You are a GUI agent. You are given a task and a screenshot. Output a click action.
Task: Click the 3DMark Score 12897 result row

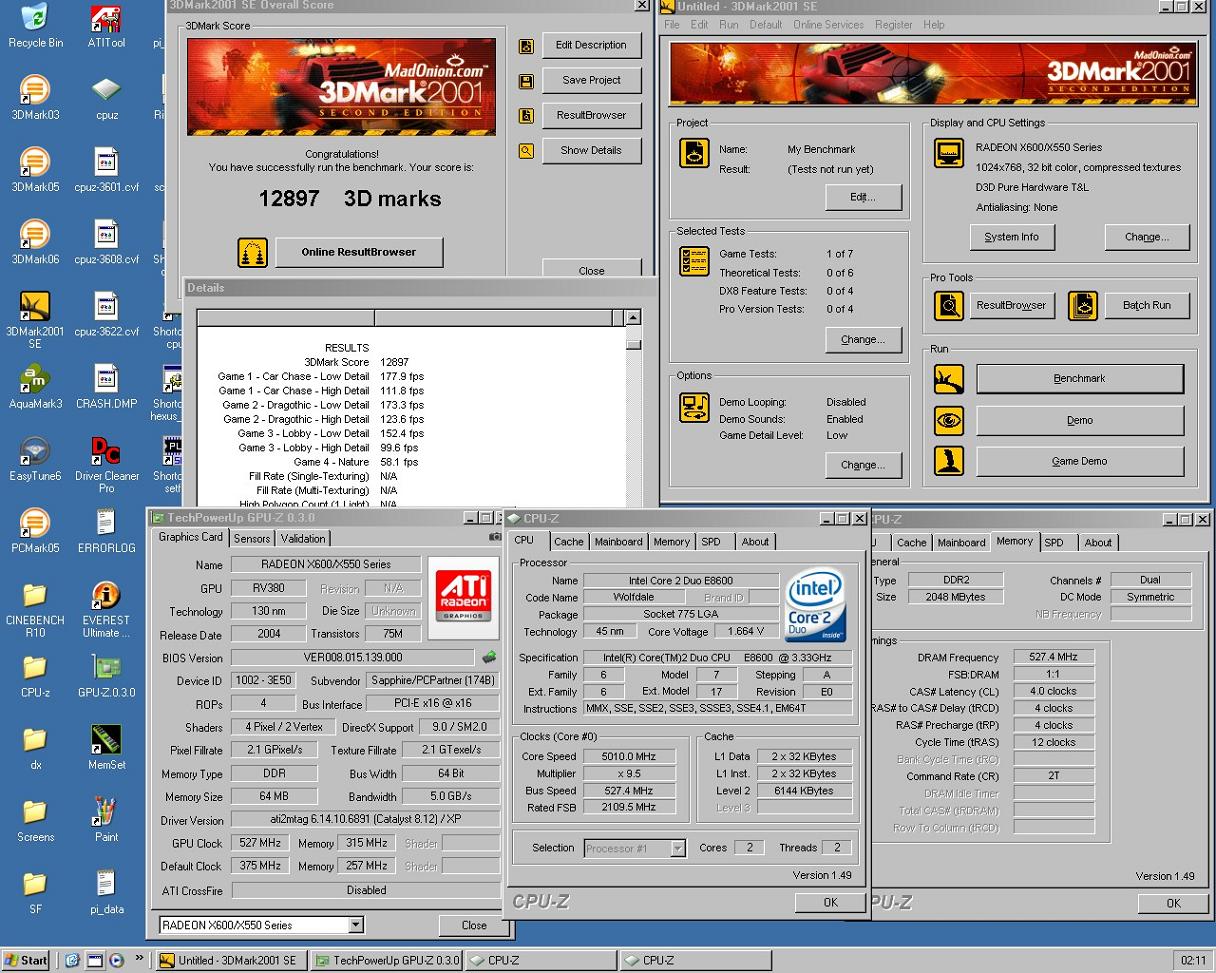click(356, 362)
